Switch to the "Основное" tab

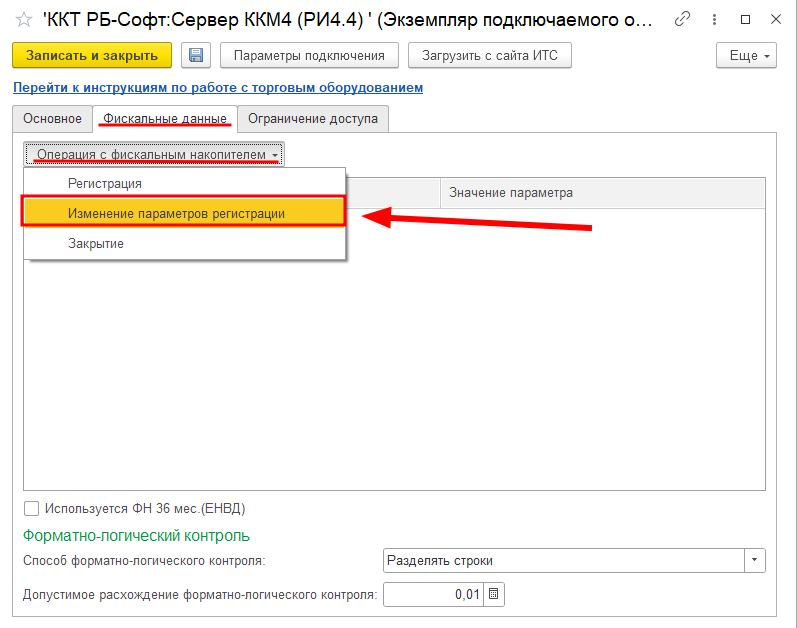(x=52, y=119)
